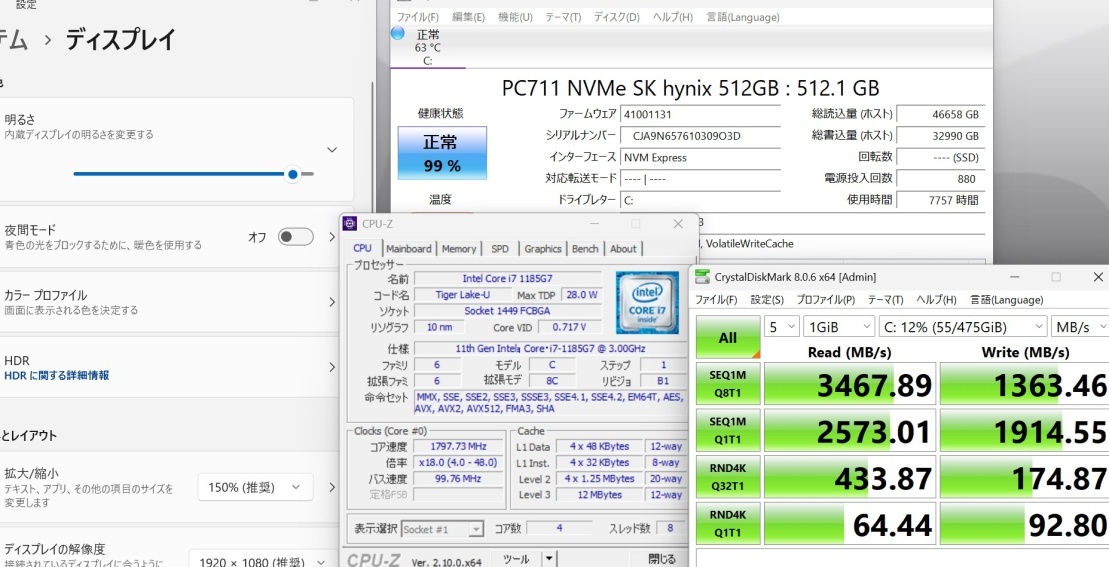Click the 880 power-on count value
Screen dimensions: 1109x567
coord(941,179)
